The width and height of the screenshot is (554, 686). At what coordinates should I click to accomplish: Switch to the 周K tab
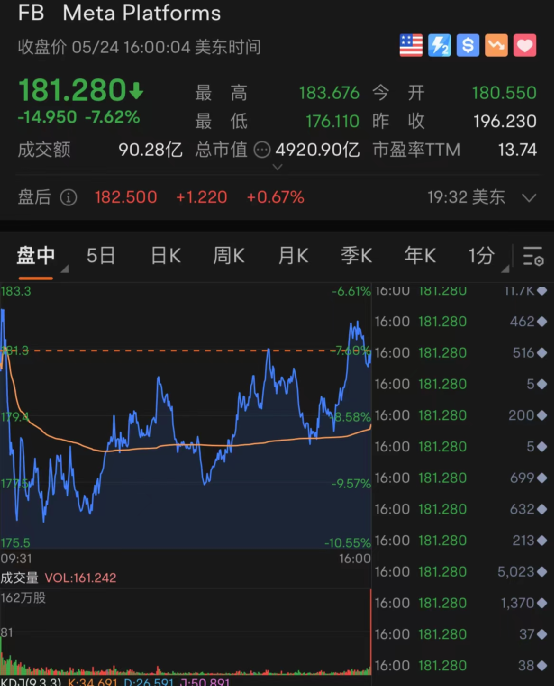tap(229, 256)
